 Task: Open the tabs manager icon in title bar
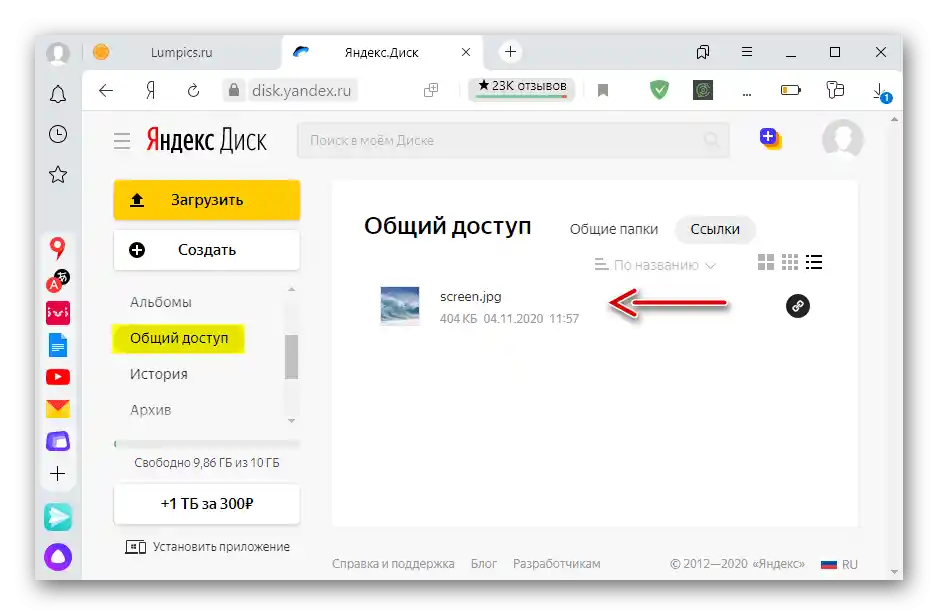coord(703,52)
